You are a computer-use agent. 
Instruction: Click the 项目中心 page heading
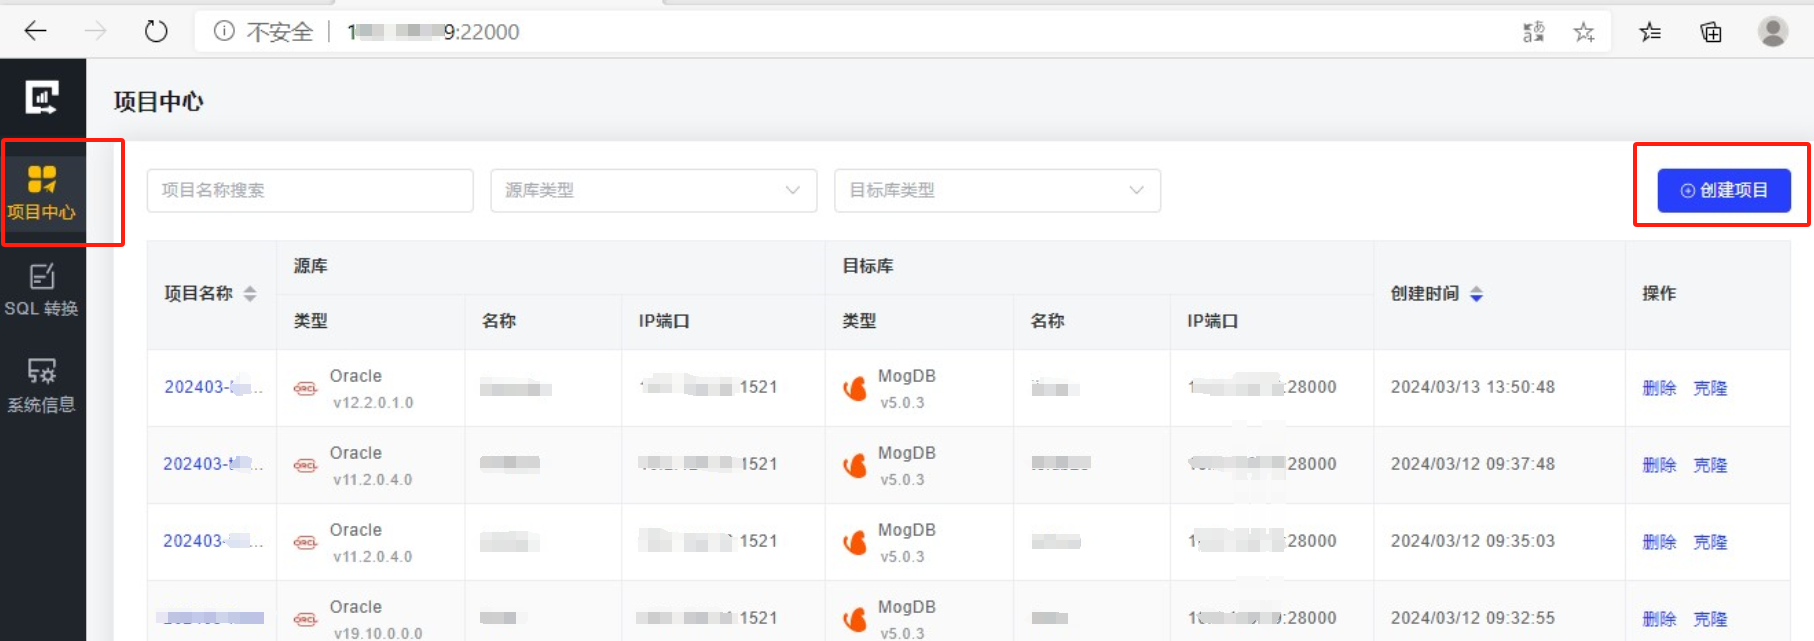tap(158, 101)
